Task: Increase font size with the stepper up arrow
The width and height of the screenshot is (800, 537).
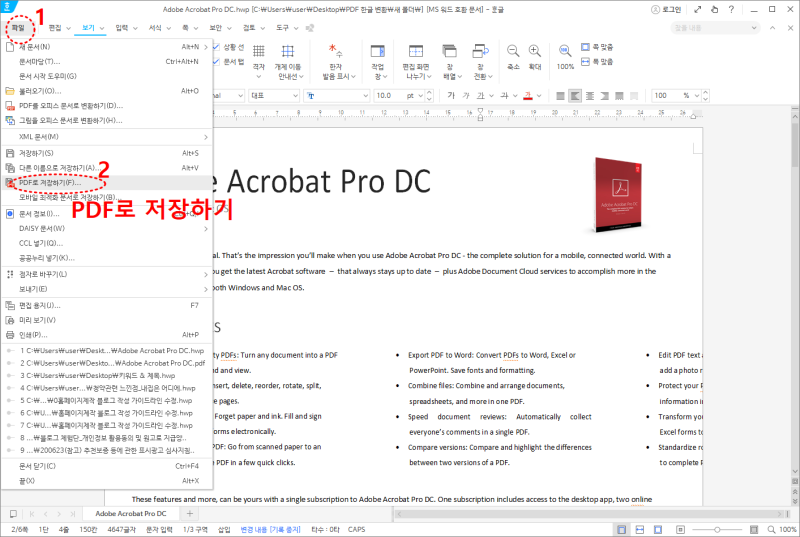Action: tap(429, 92)
